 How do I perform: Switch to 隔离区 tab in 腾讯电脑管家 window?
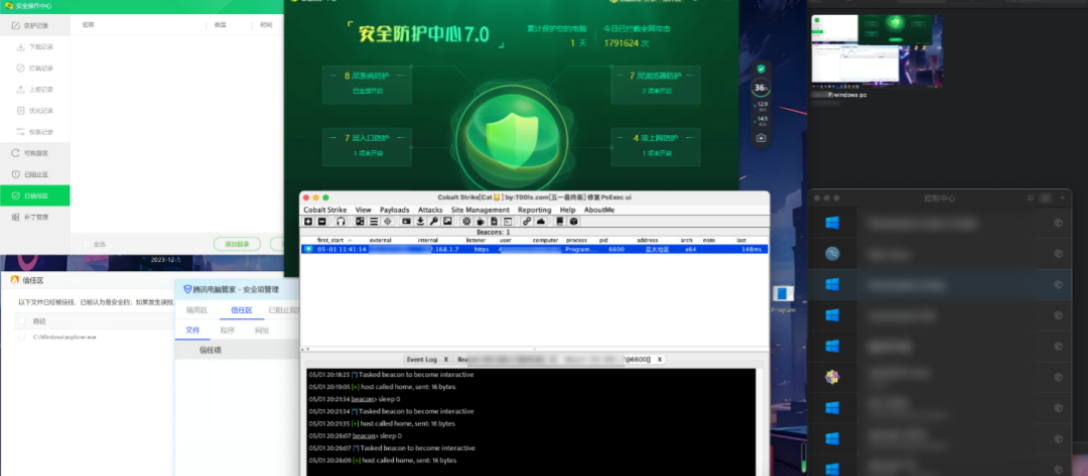(197, 310)
